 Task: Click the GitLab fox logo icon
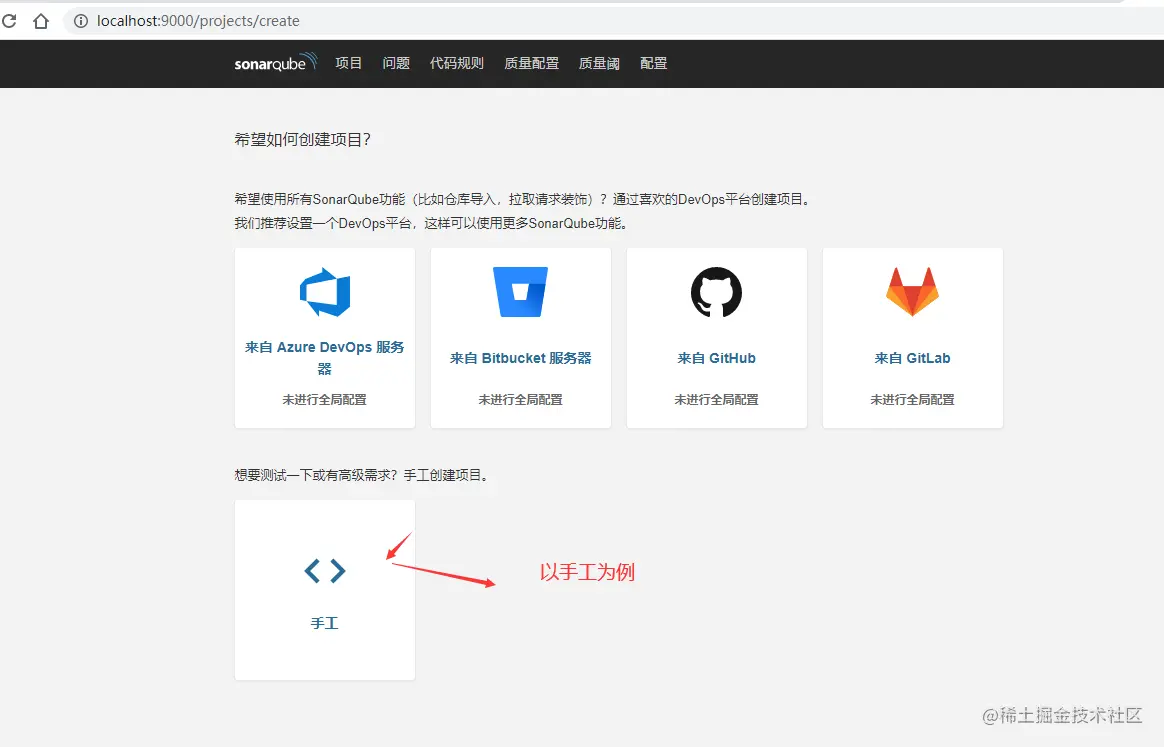(x=912, y=292)
